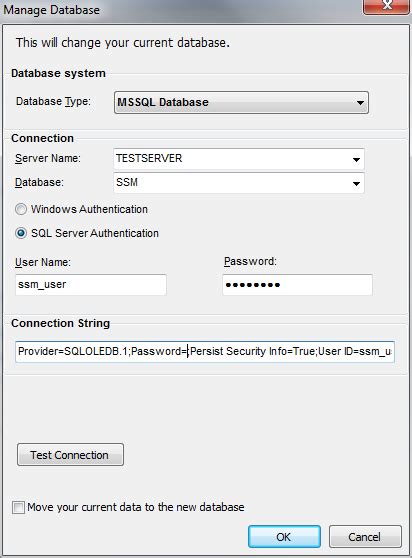Click the SSM text in Database field
This screenshot has height=558, width=412.
point(127,182)
